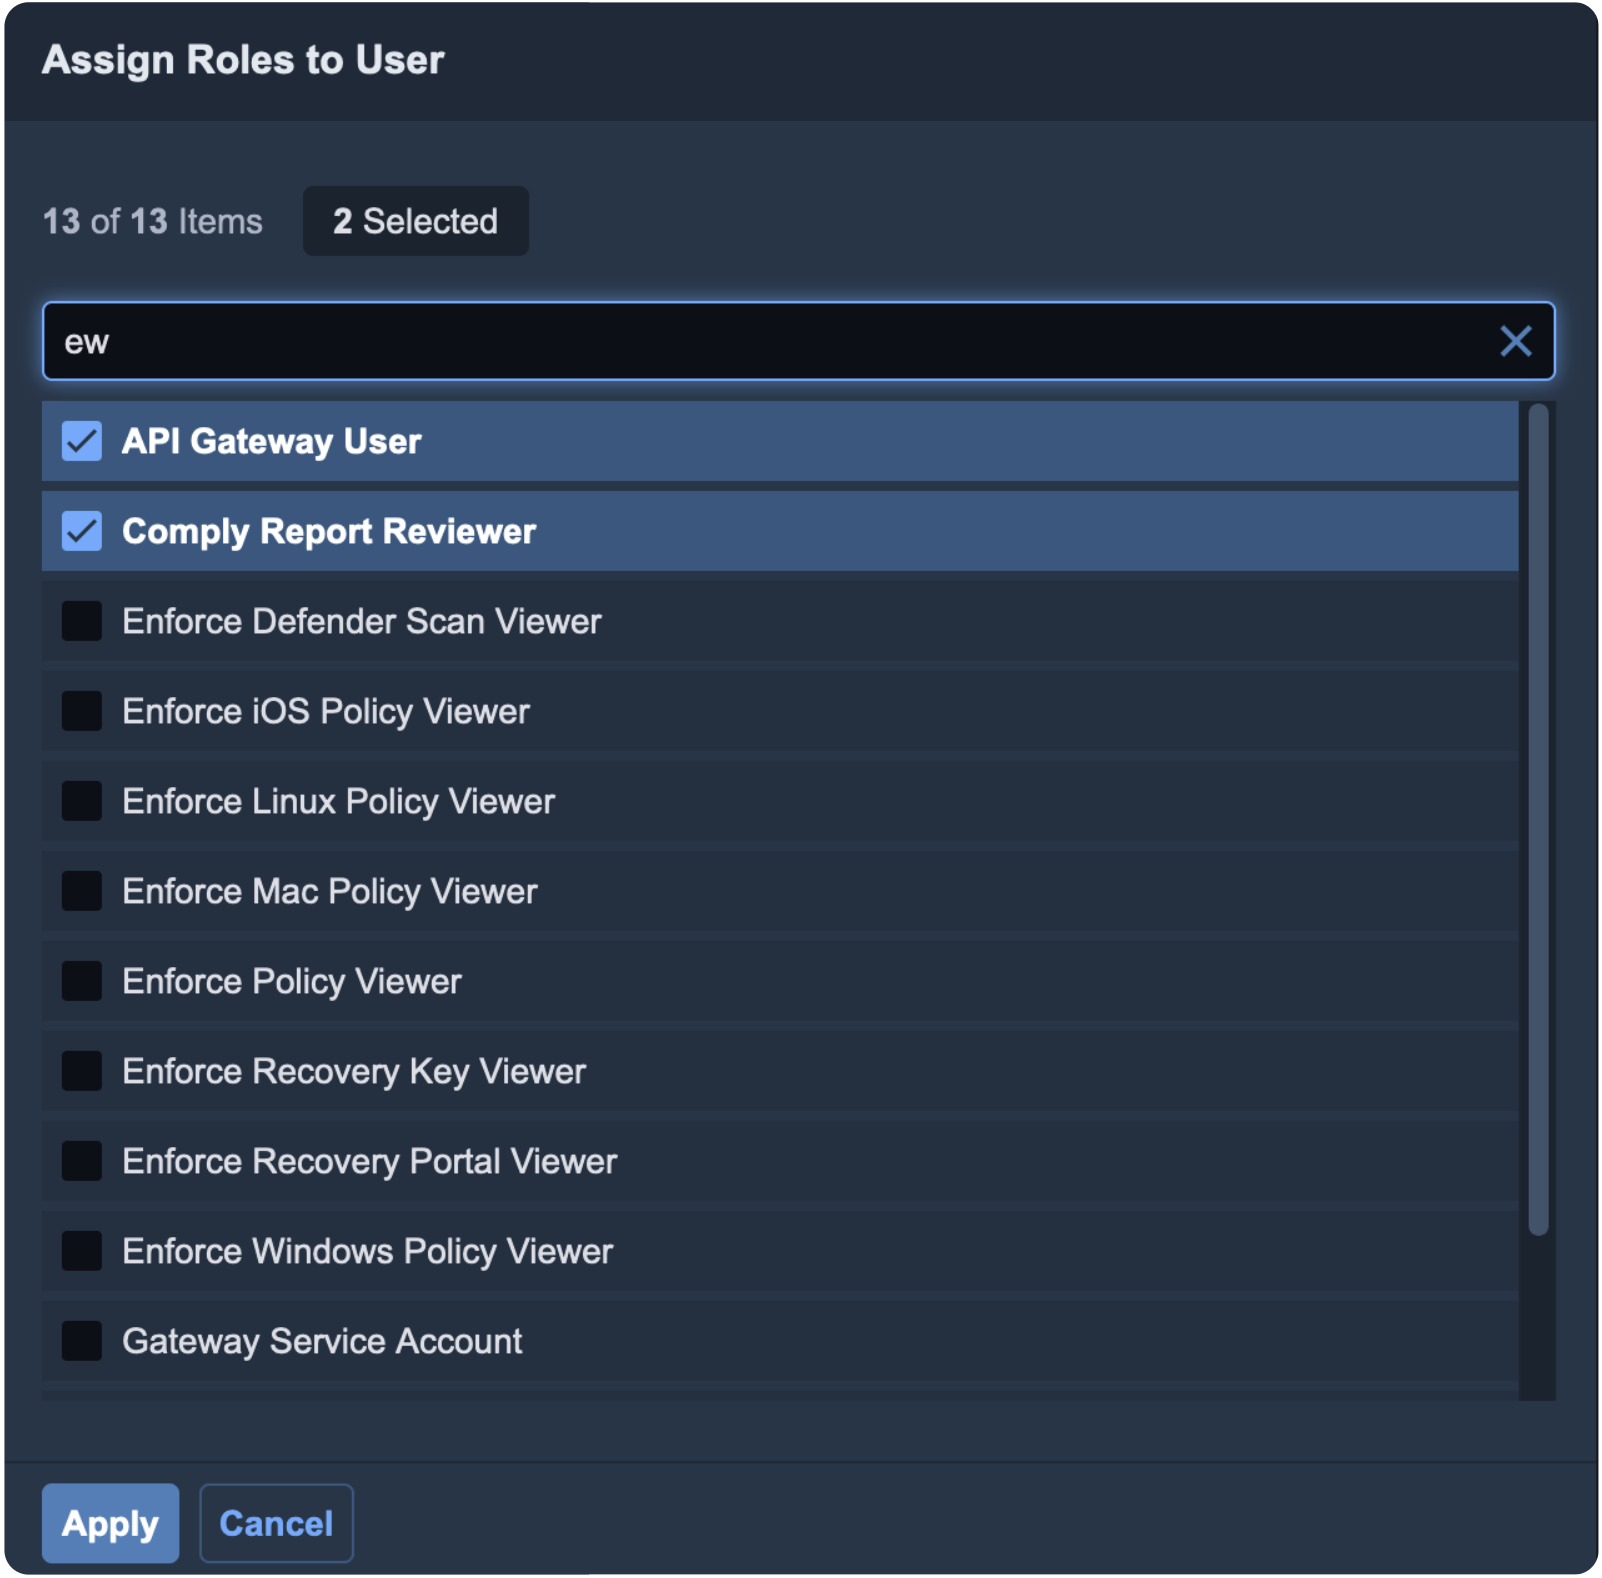Check the Enforce iOS Policy Viewer checkbox
This screenshot has height=1578, width=1602.
pyautogui.click(x=82, y=711)
